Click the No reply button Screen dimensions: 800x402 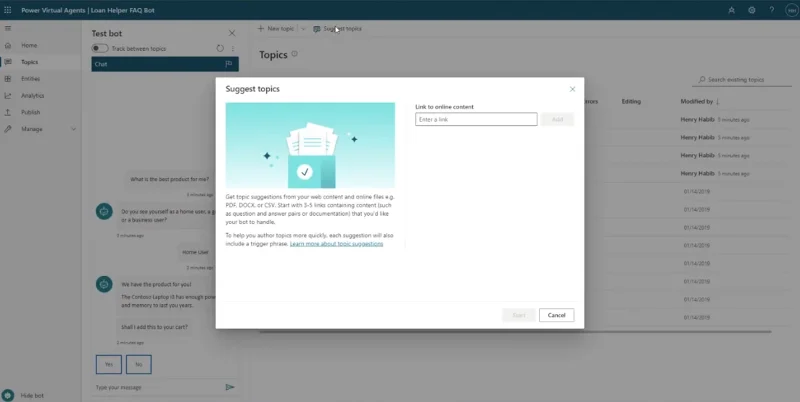138,364
